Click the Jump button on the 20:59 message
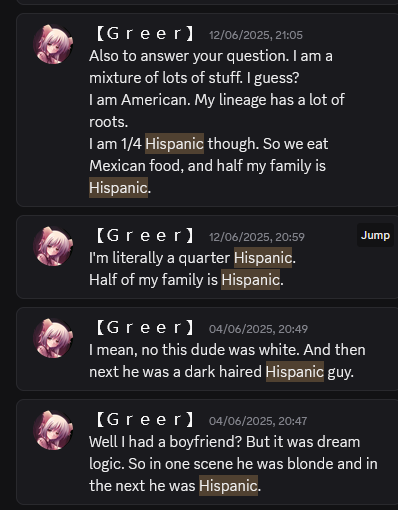398x510 pixels. click(x=375, y=235)
